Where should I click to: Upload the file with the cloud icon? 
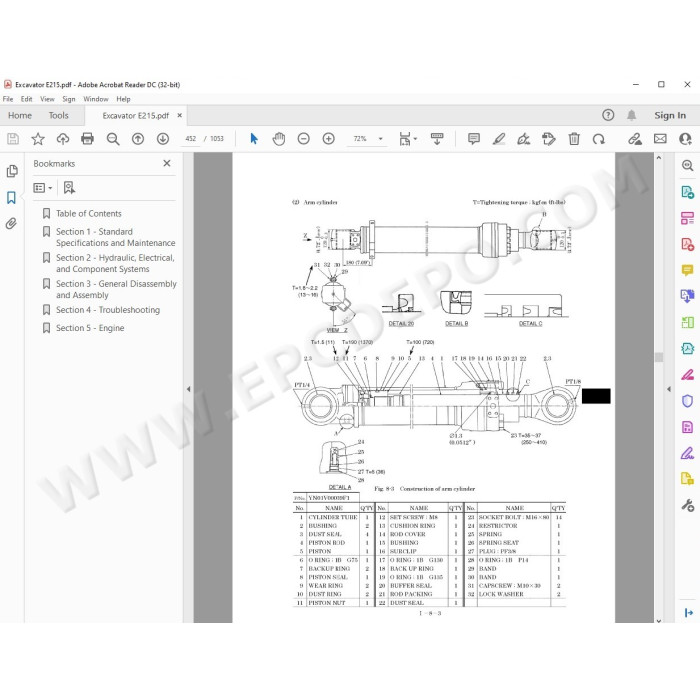pyautogui.click(x=63, y=139)
